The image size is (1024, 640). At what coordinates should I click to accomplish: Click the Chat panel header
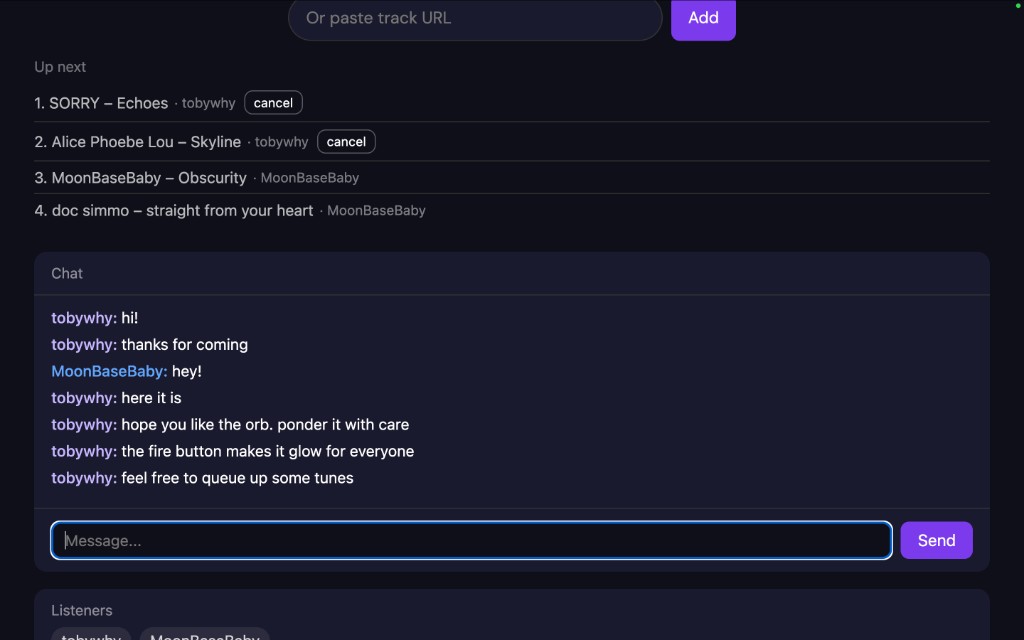click(67, 273)
